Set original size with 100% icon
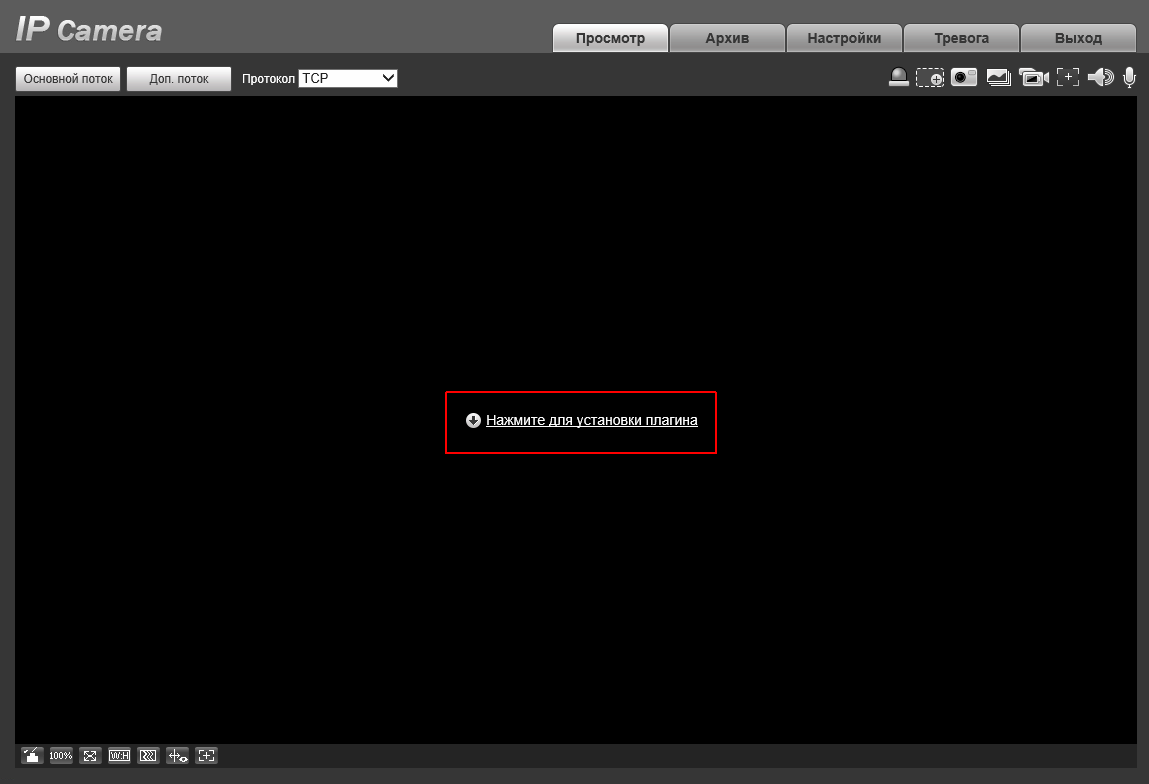 click(61, 755)
